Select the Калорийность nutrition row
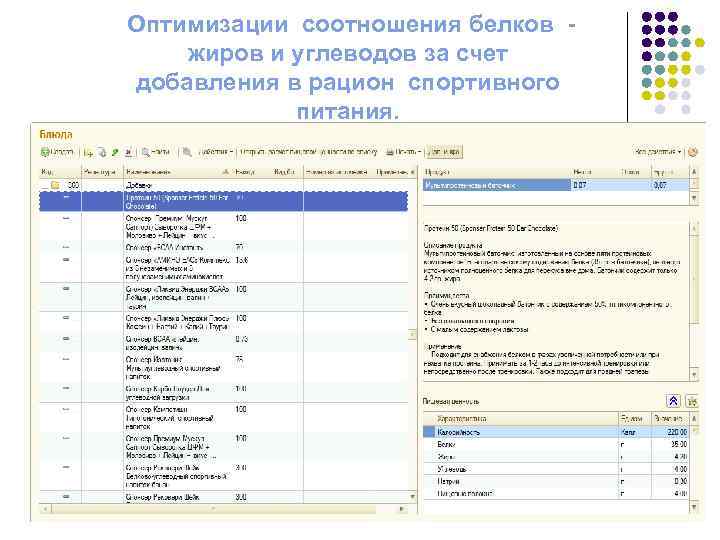 556,432
